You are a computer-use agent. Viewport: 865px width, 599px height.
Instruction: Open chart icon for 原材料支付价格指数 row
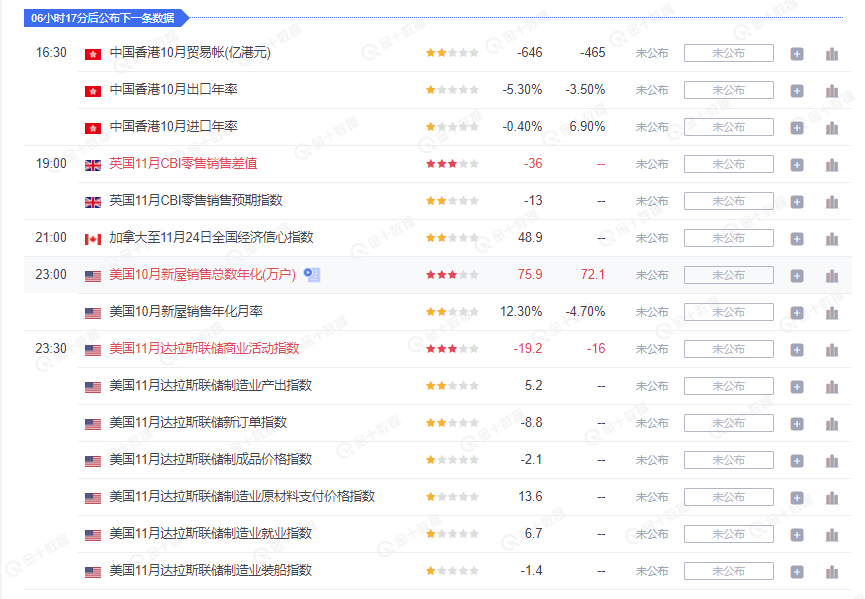click(832, 498)
